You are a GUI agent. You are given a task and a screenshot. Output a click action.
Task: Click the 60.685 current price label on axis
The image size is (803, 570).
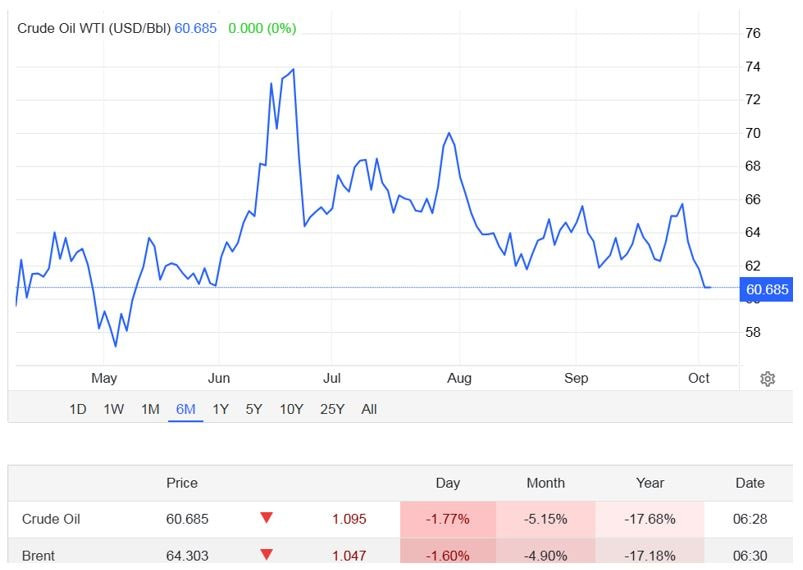(767, 290)
